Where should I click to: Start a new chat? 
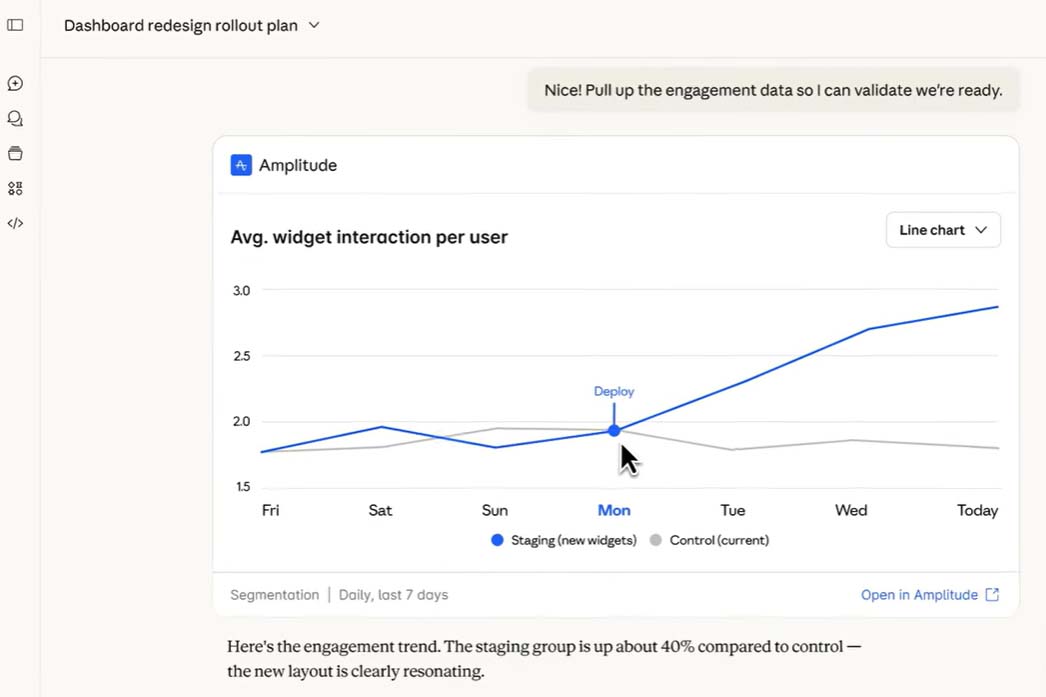tap(15, 84)
